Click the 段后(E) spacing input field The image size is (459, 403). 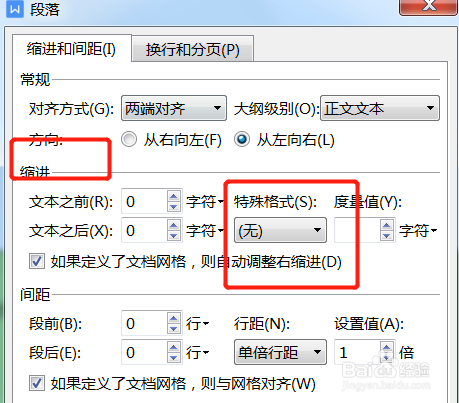pyautogui.click(x=144, y=352)
